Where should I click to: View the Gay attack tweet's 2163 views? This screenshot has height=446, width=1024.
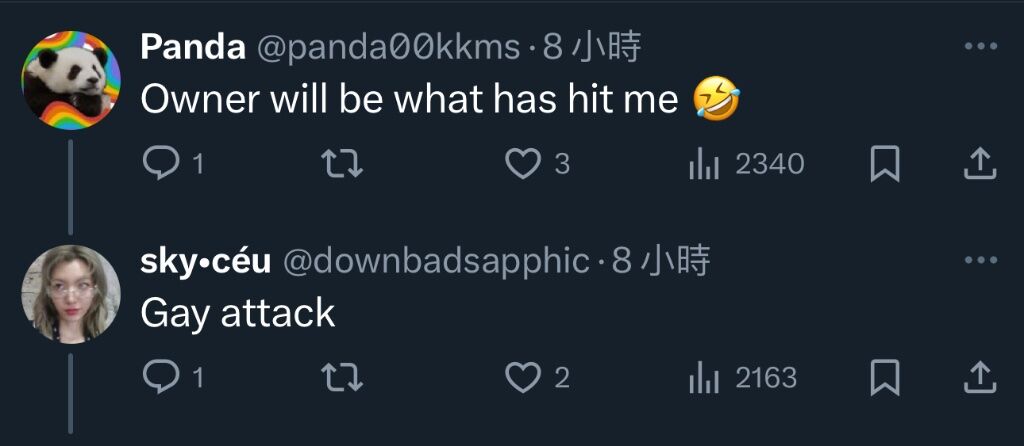743,377
